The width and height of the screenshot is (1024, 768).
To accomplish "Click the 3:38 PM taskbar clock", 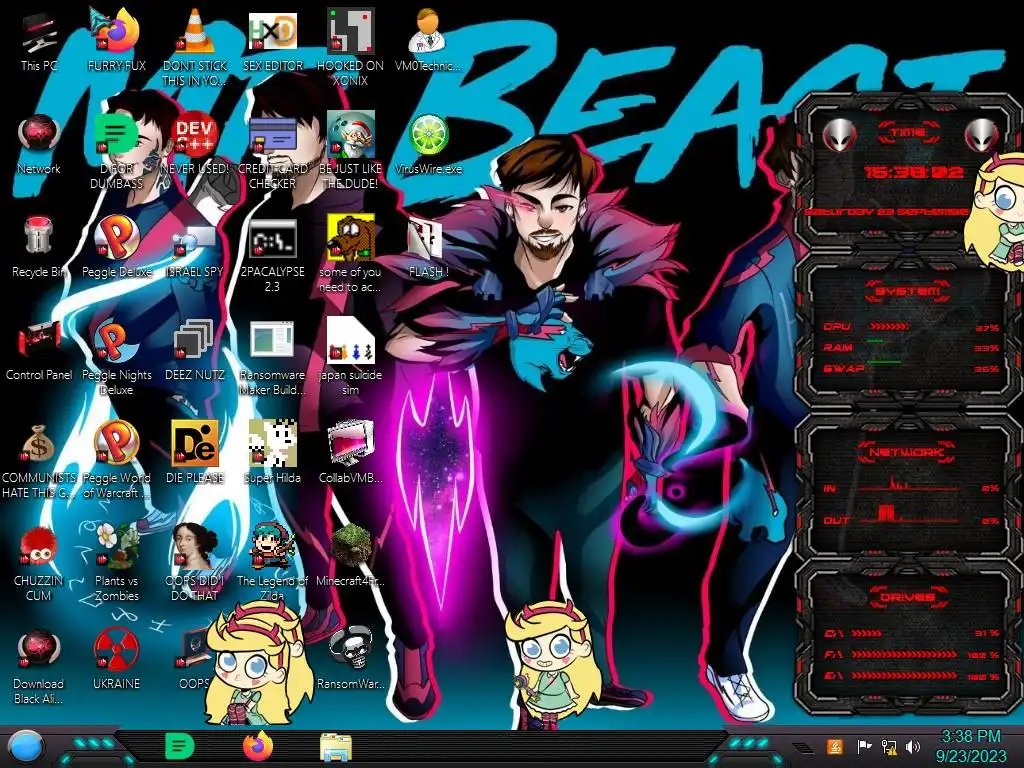I will click(x=971, y=746).
